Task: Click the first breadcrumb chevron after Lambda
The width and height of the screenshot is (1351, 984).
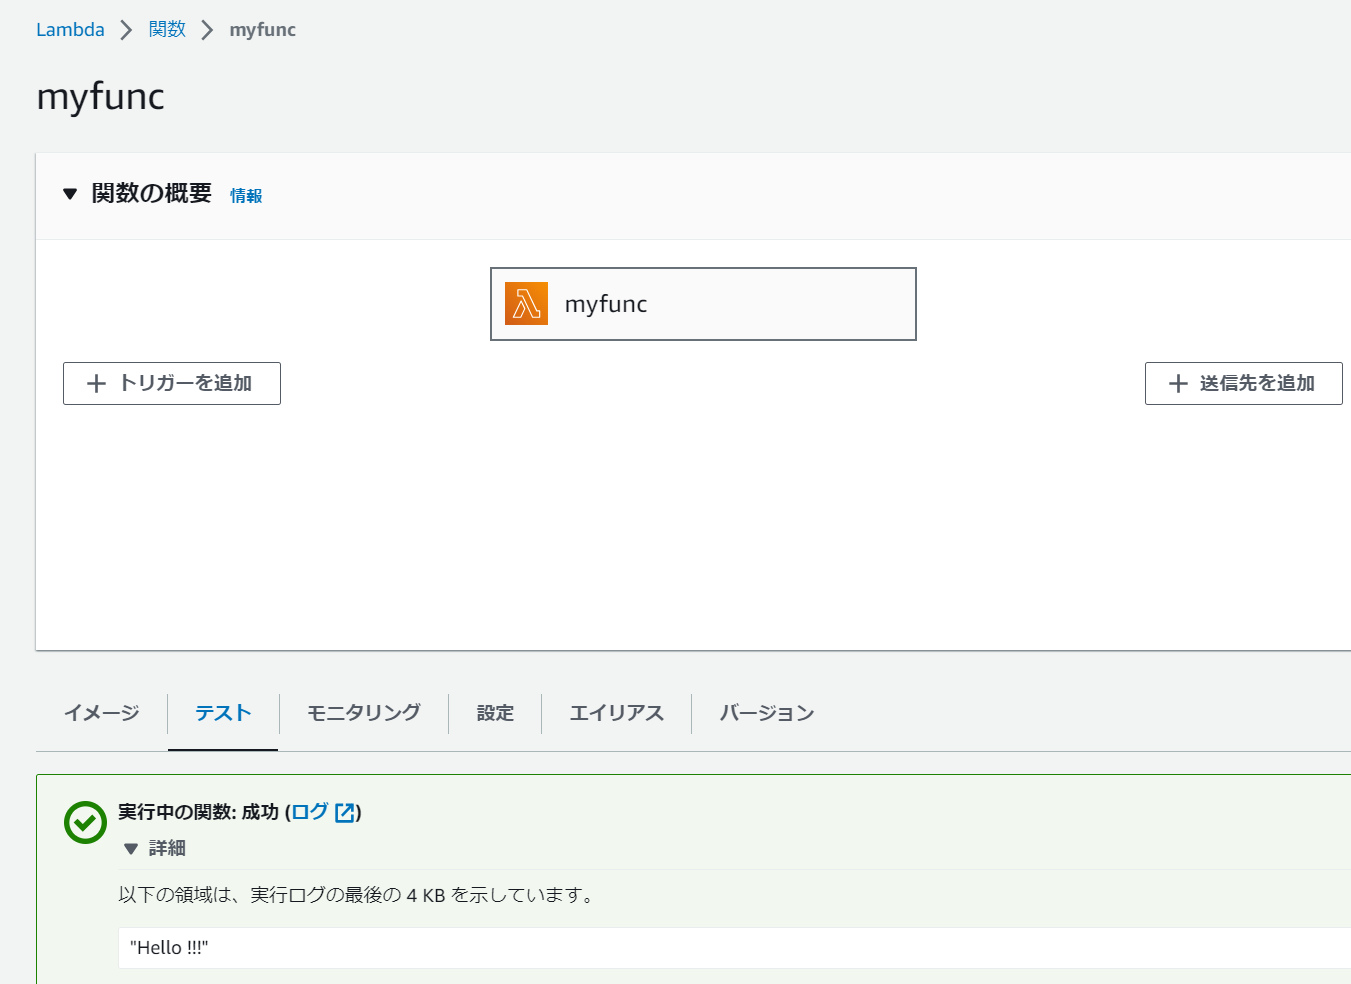Action: click(126, 30)
